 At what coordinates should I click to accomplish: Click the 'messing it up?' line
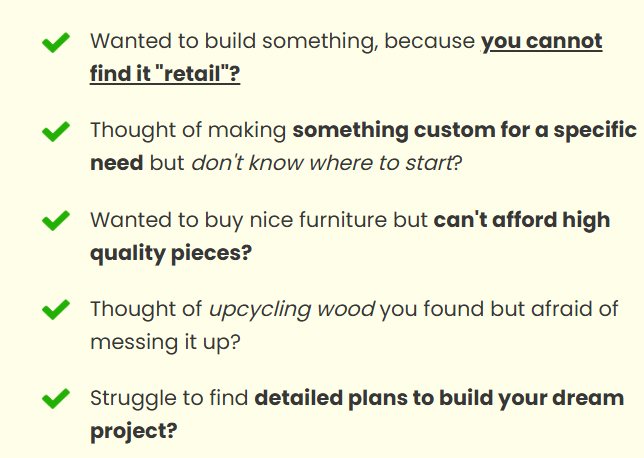click(165, 342)
